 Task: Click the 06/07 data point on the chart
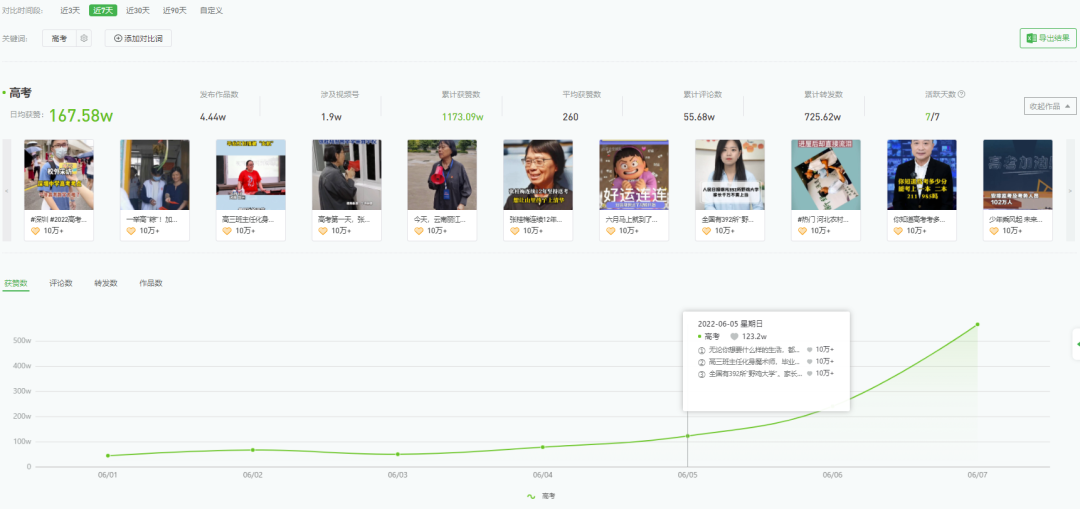tap(977, 324)
